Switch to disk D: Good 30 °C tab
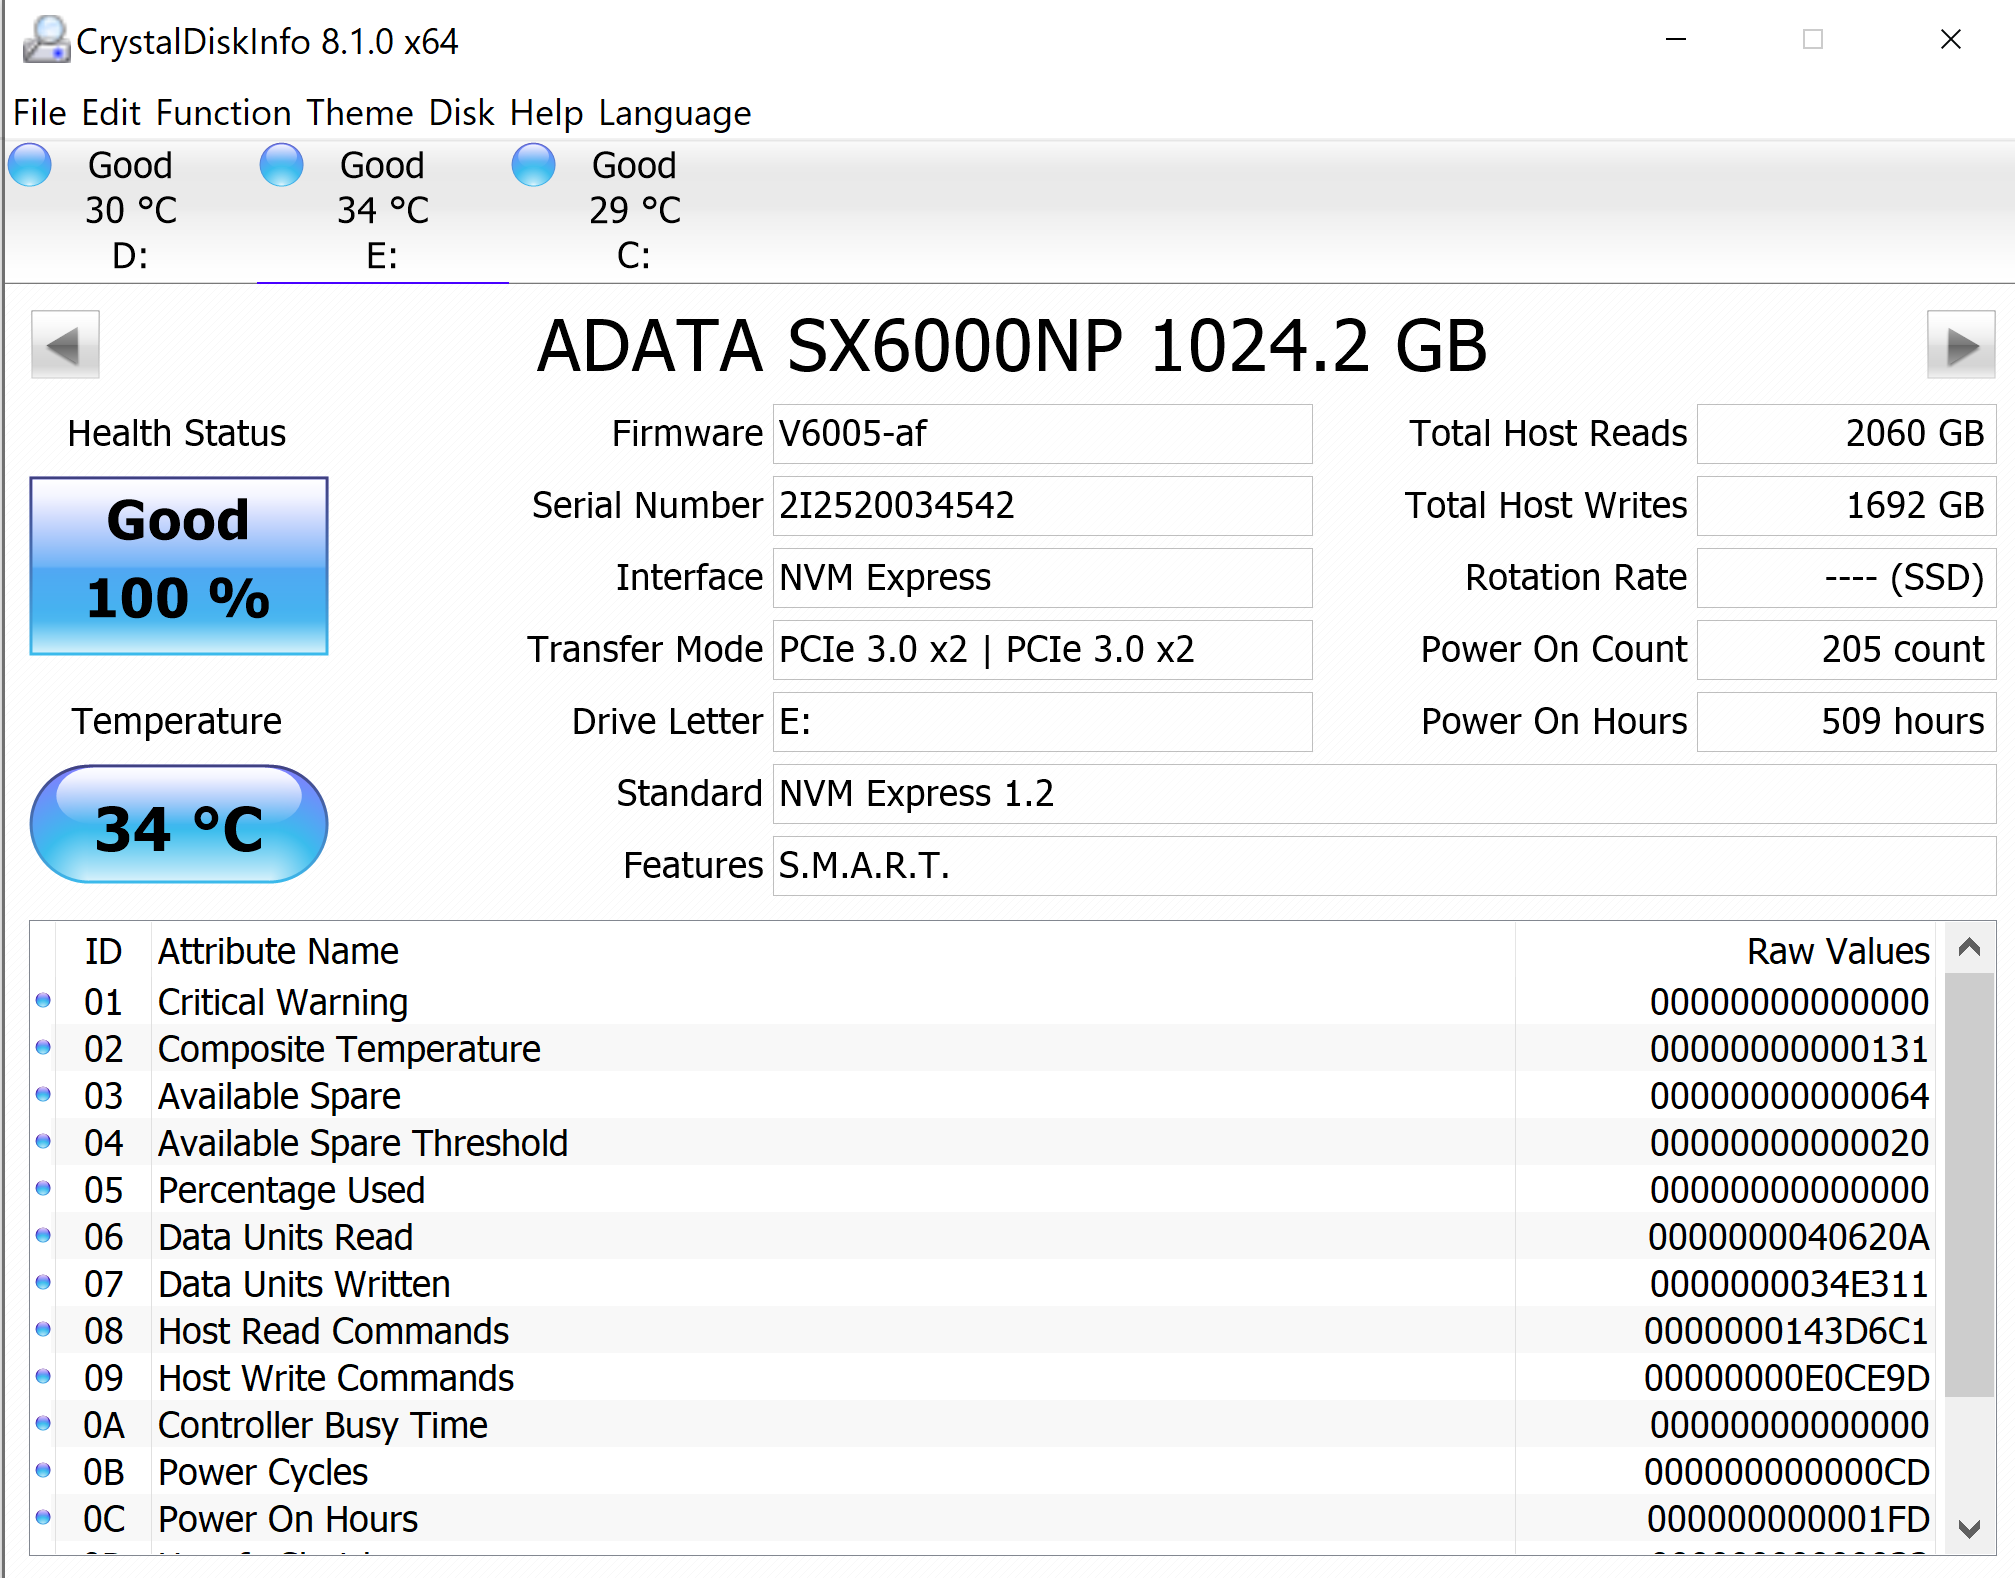2015x1578 pixels. 131,210
